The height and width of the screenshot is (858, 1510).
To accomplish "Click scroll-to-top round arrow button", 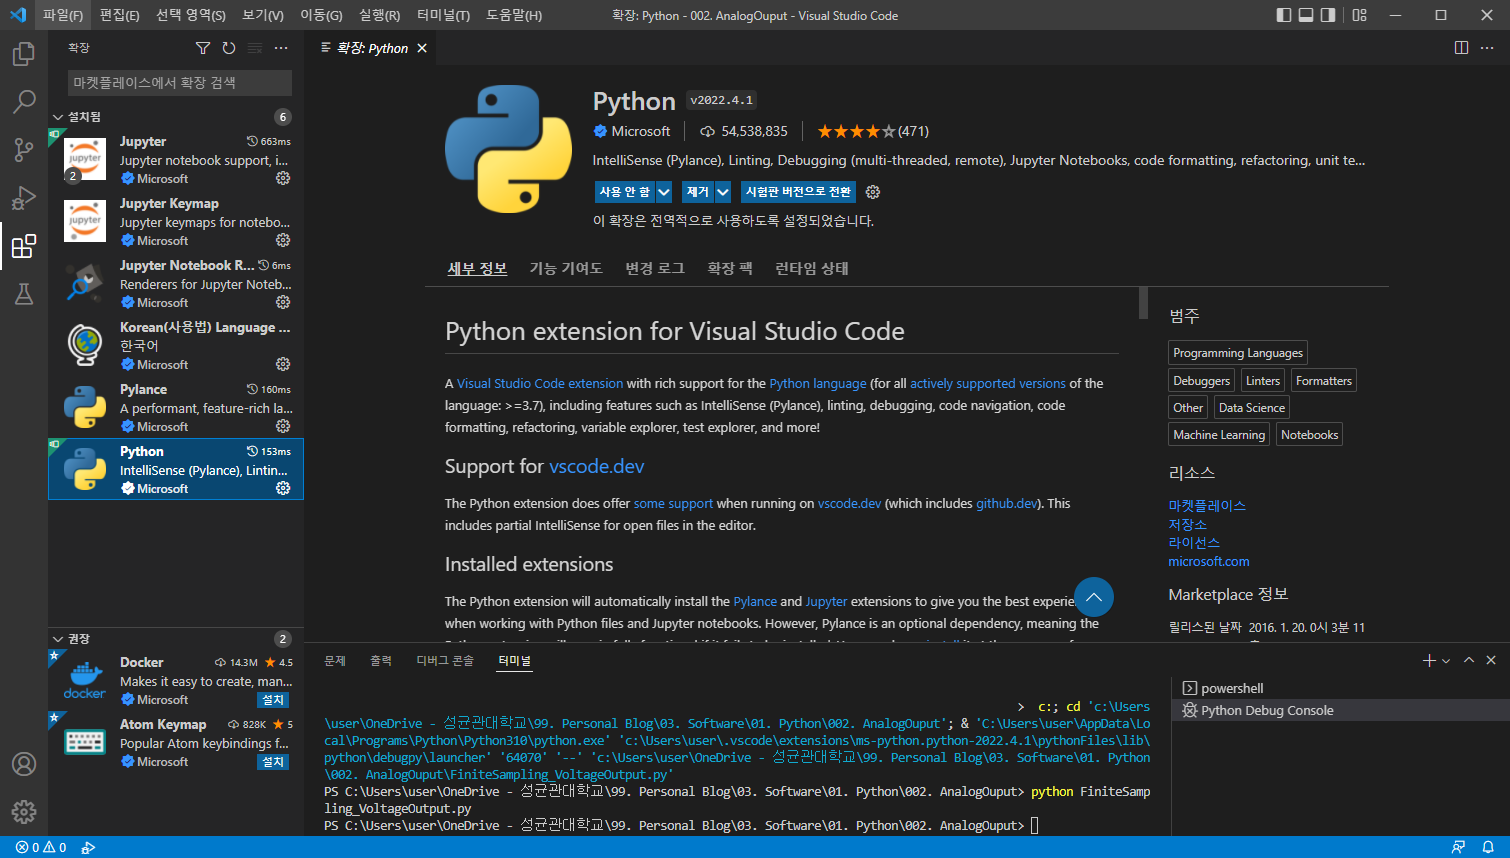I will (1094, 597).
